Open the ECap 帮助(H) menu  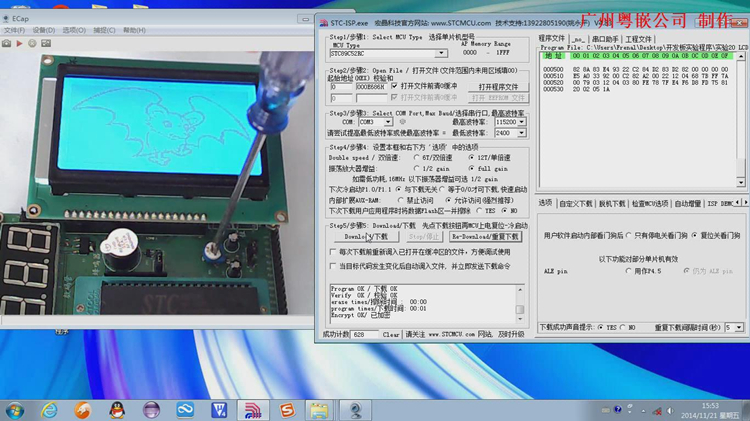click(x=134, y=30)
